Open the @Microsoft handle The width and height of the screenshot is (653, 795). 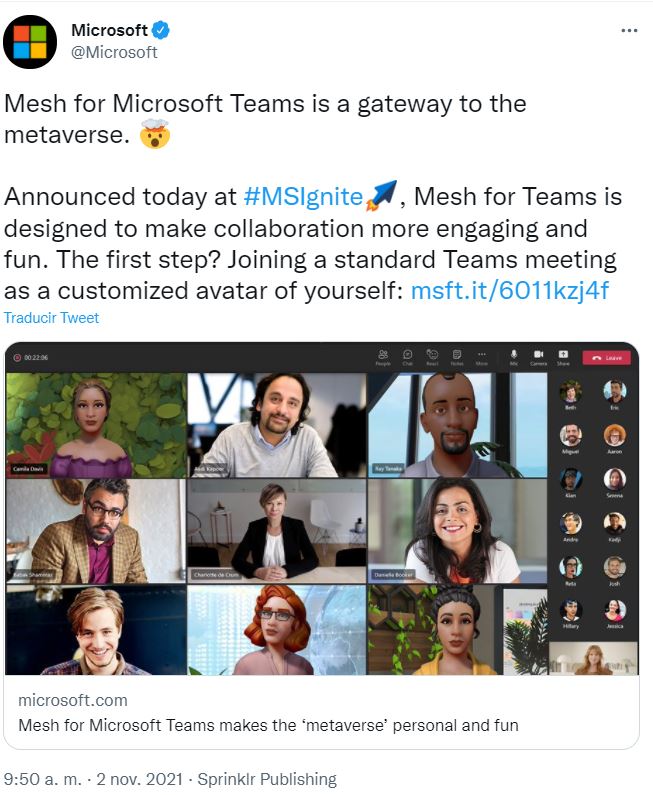[x=114, y=52]
